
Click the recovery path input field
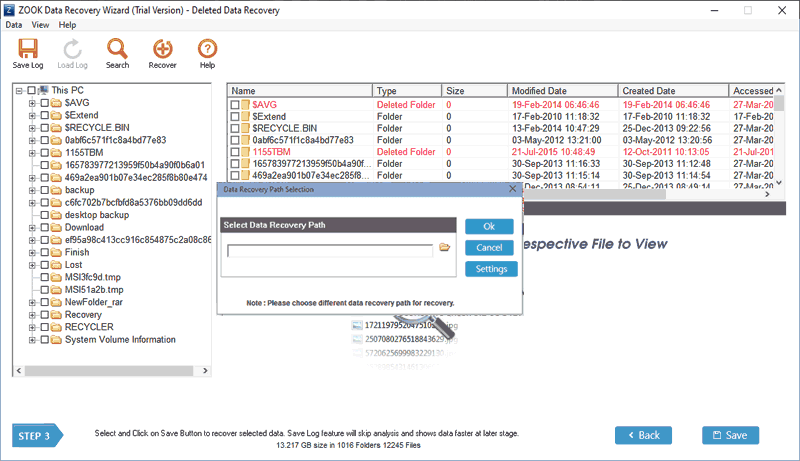pos(330,251)
